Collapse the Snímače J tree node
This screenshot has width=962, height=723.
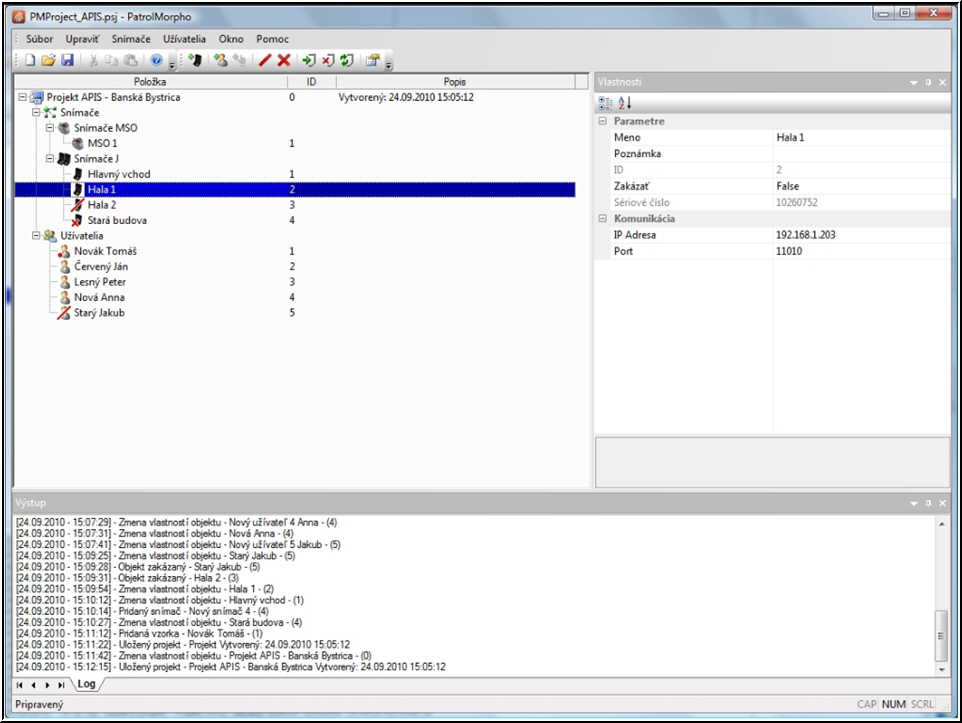pos(49,159)
